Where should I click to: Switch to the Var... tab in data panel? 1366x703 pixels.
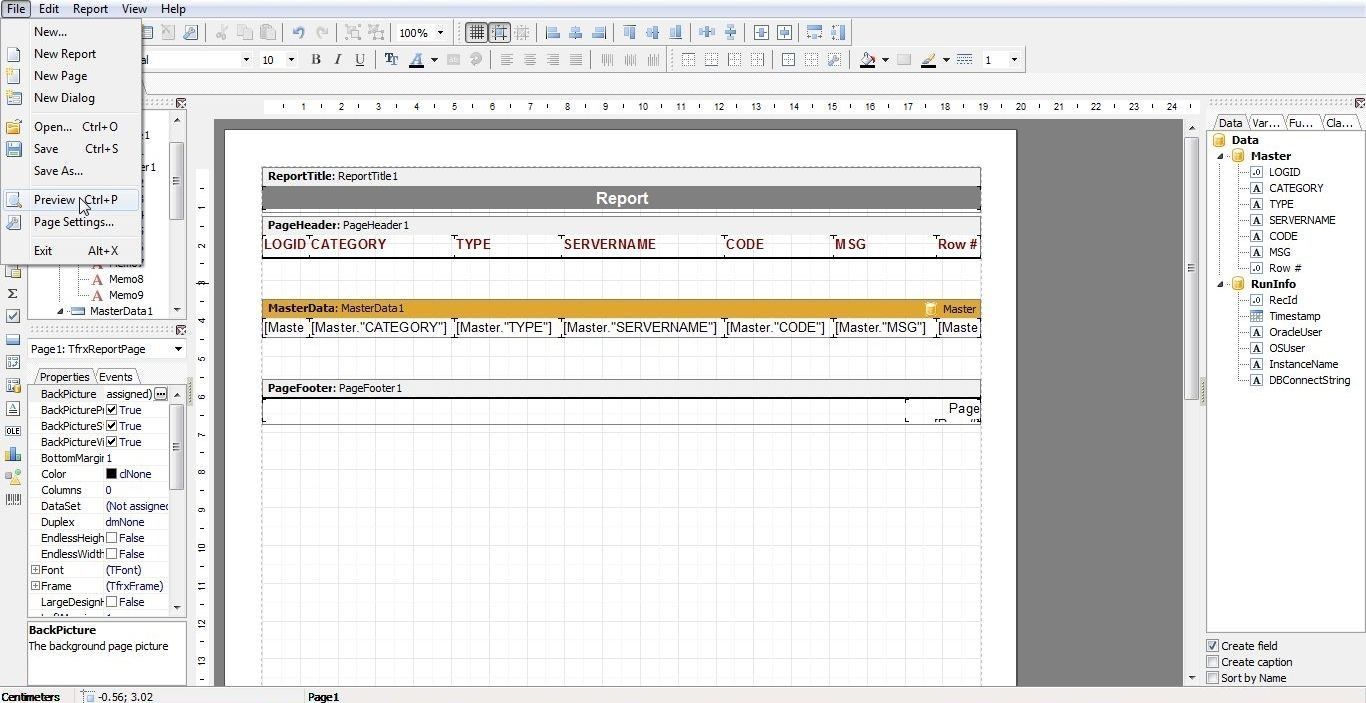point(1265,123)
